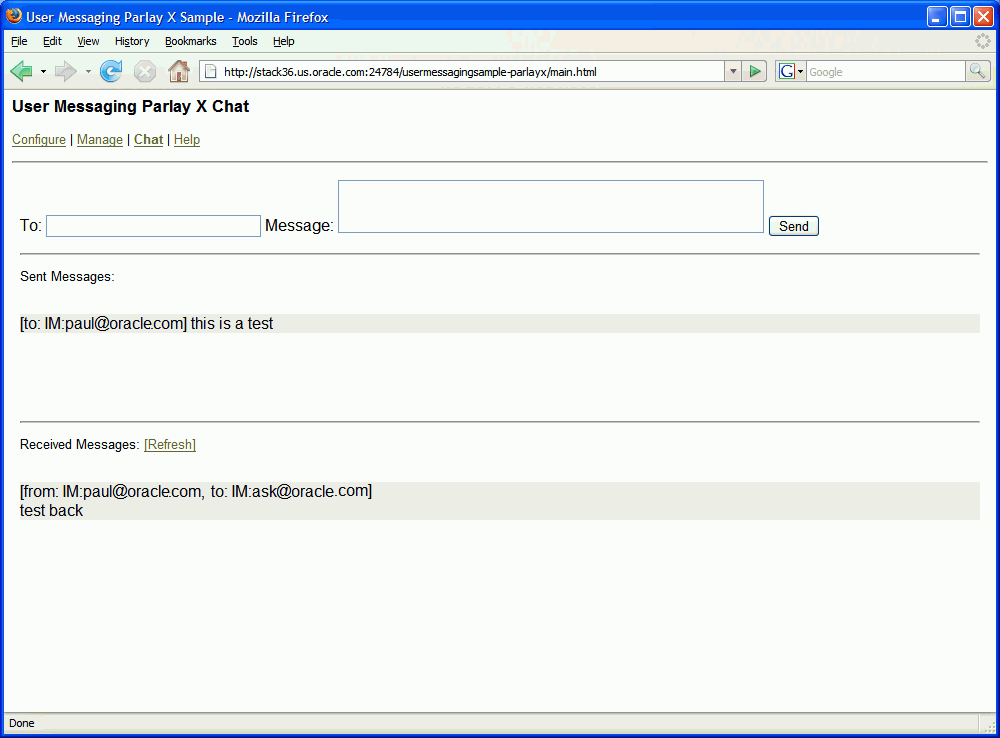Click the search magnifier icon

tap(978, 71)
